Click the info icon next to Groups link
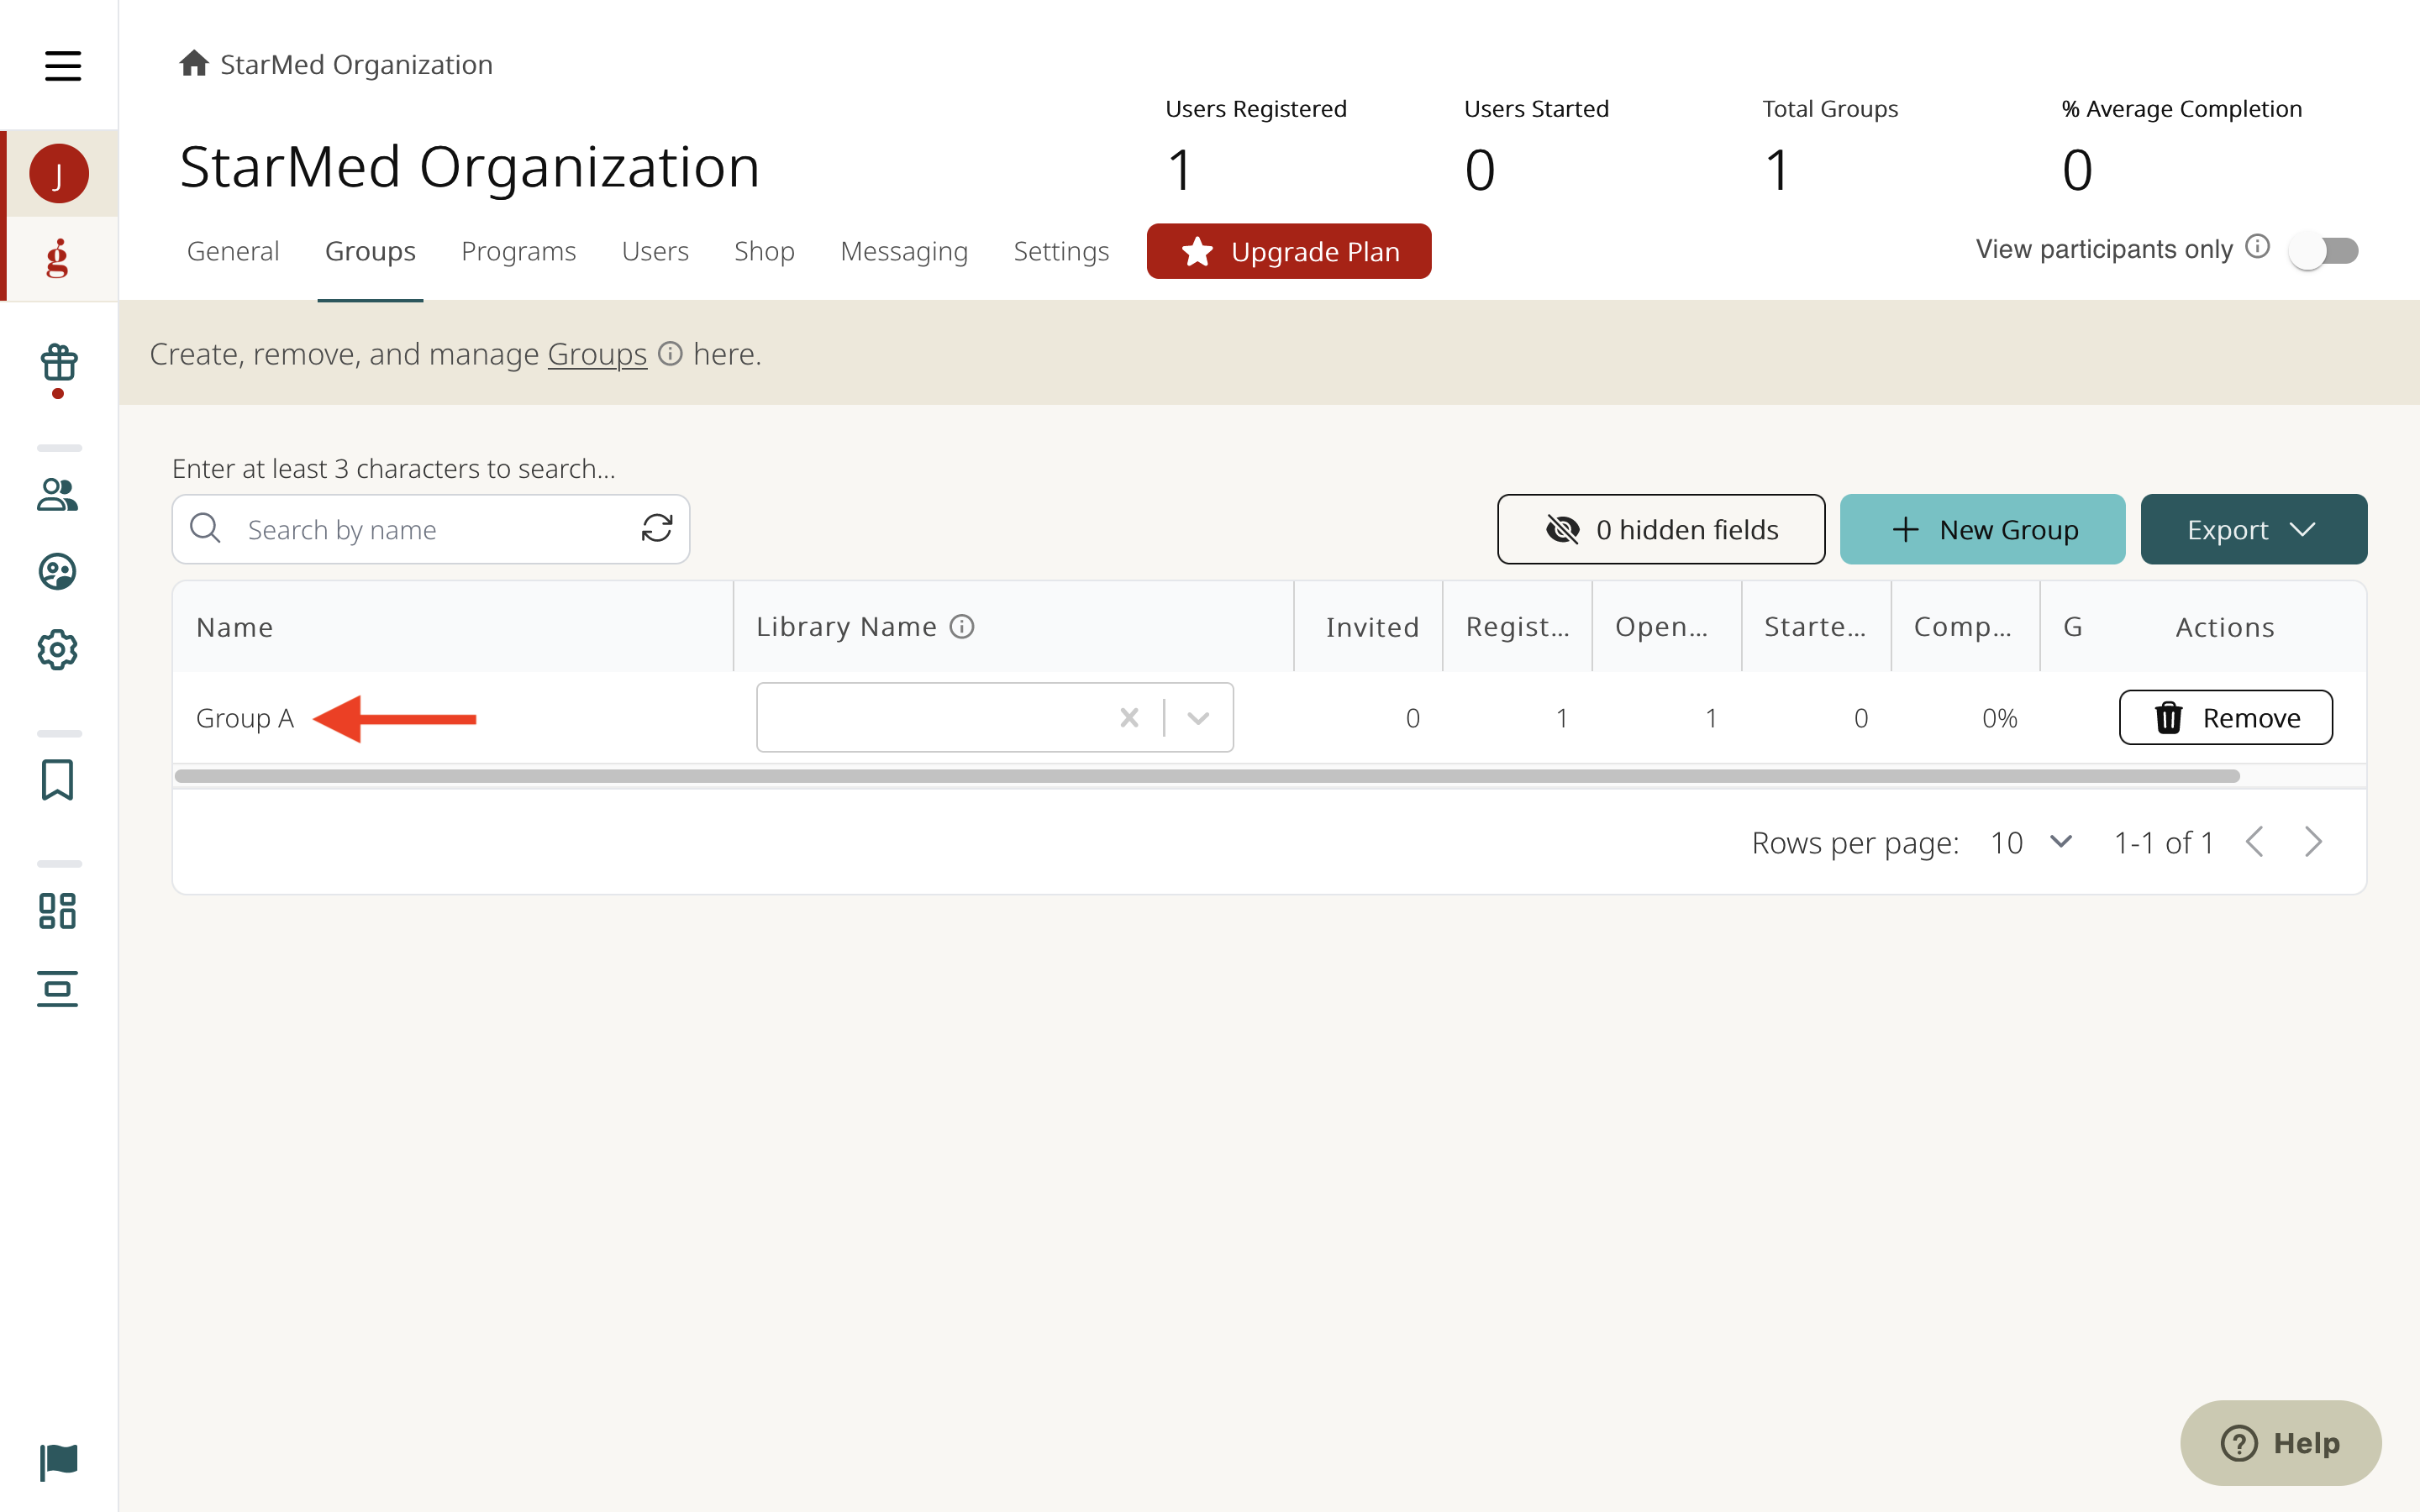Screen dimensions: 2420x1512 (x=670, y=354)
